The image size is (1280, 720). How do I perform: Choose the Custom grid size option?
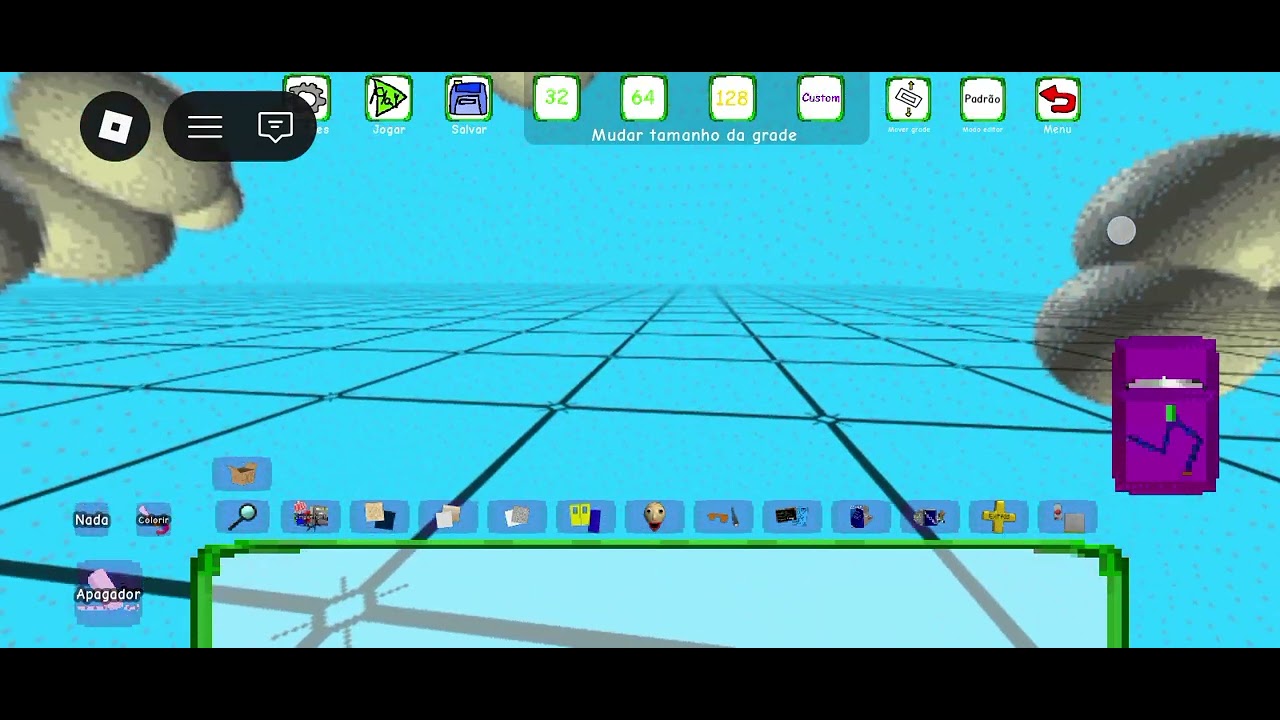pos(821,98)
